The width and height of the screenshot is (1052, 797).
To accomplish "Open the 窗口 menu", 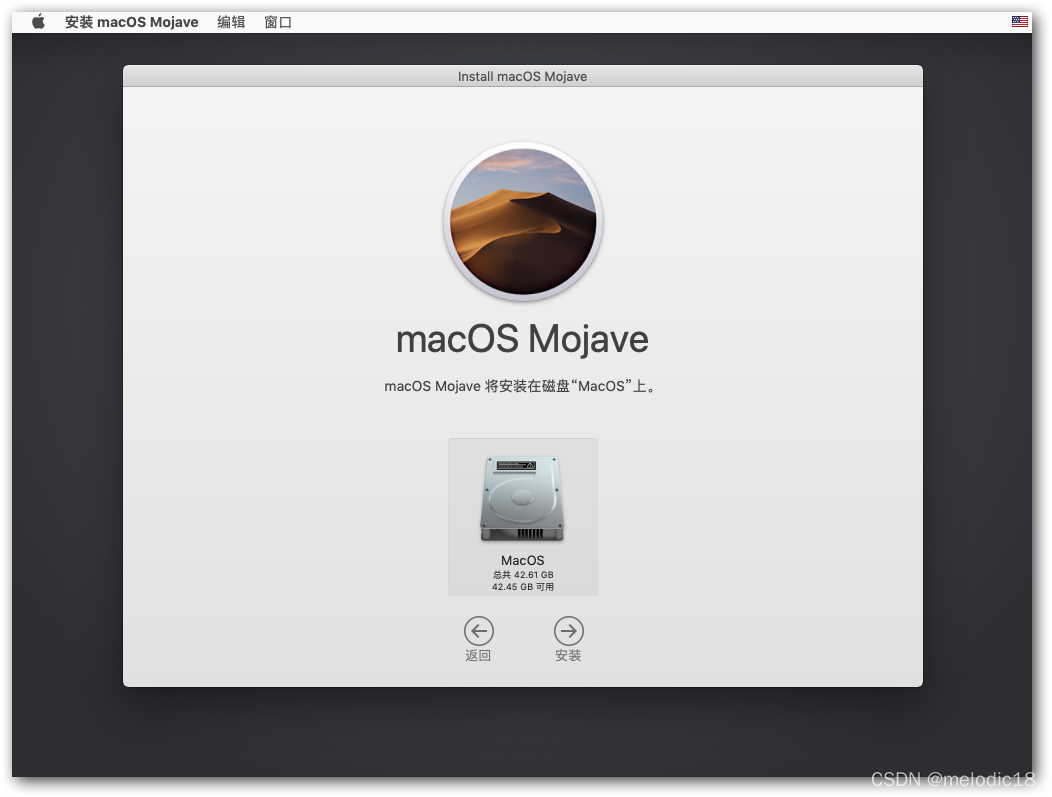I will (x=278, y=22).
